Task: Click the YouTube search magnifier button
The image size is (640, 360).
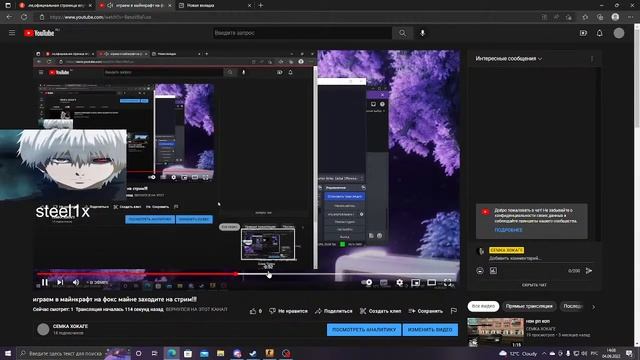Action: (402, 33)
